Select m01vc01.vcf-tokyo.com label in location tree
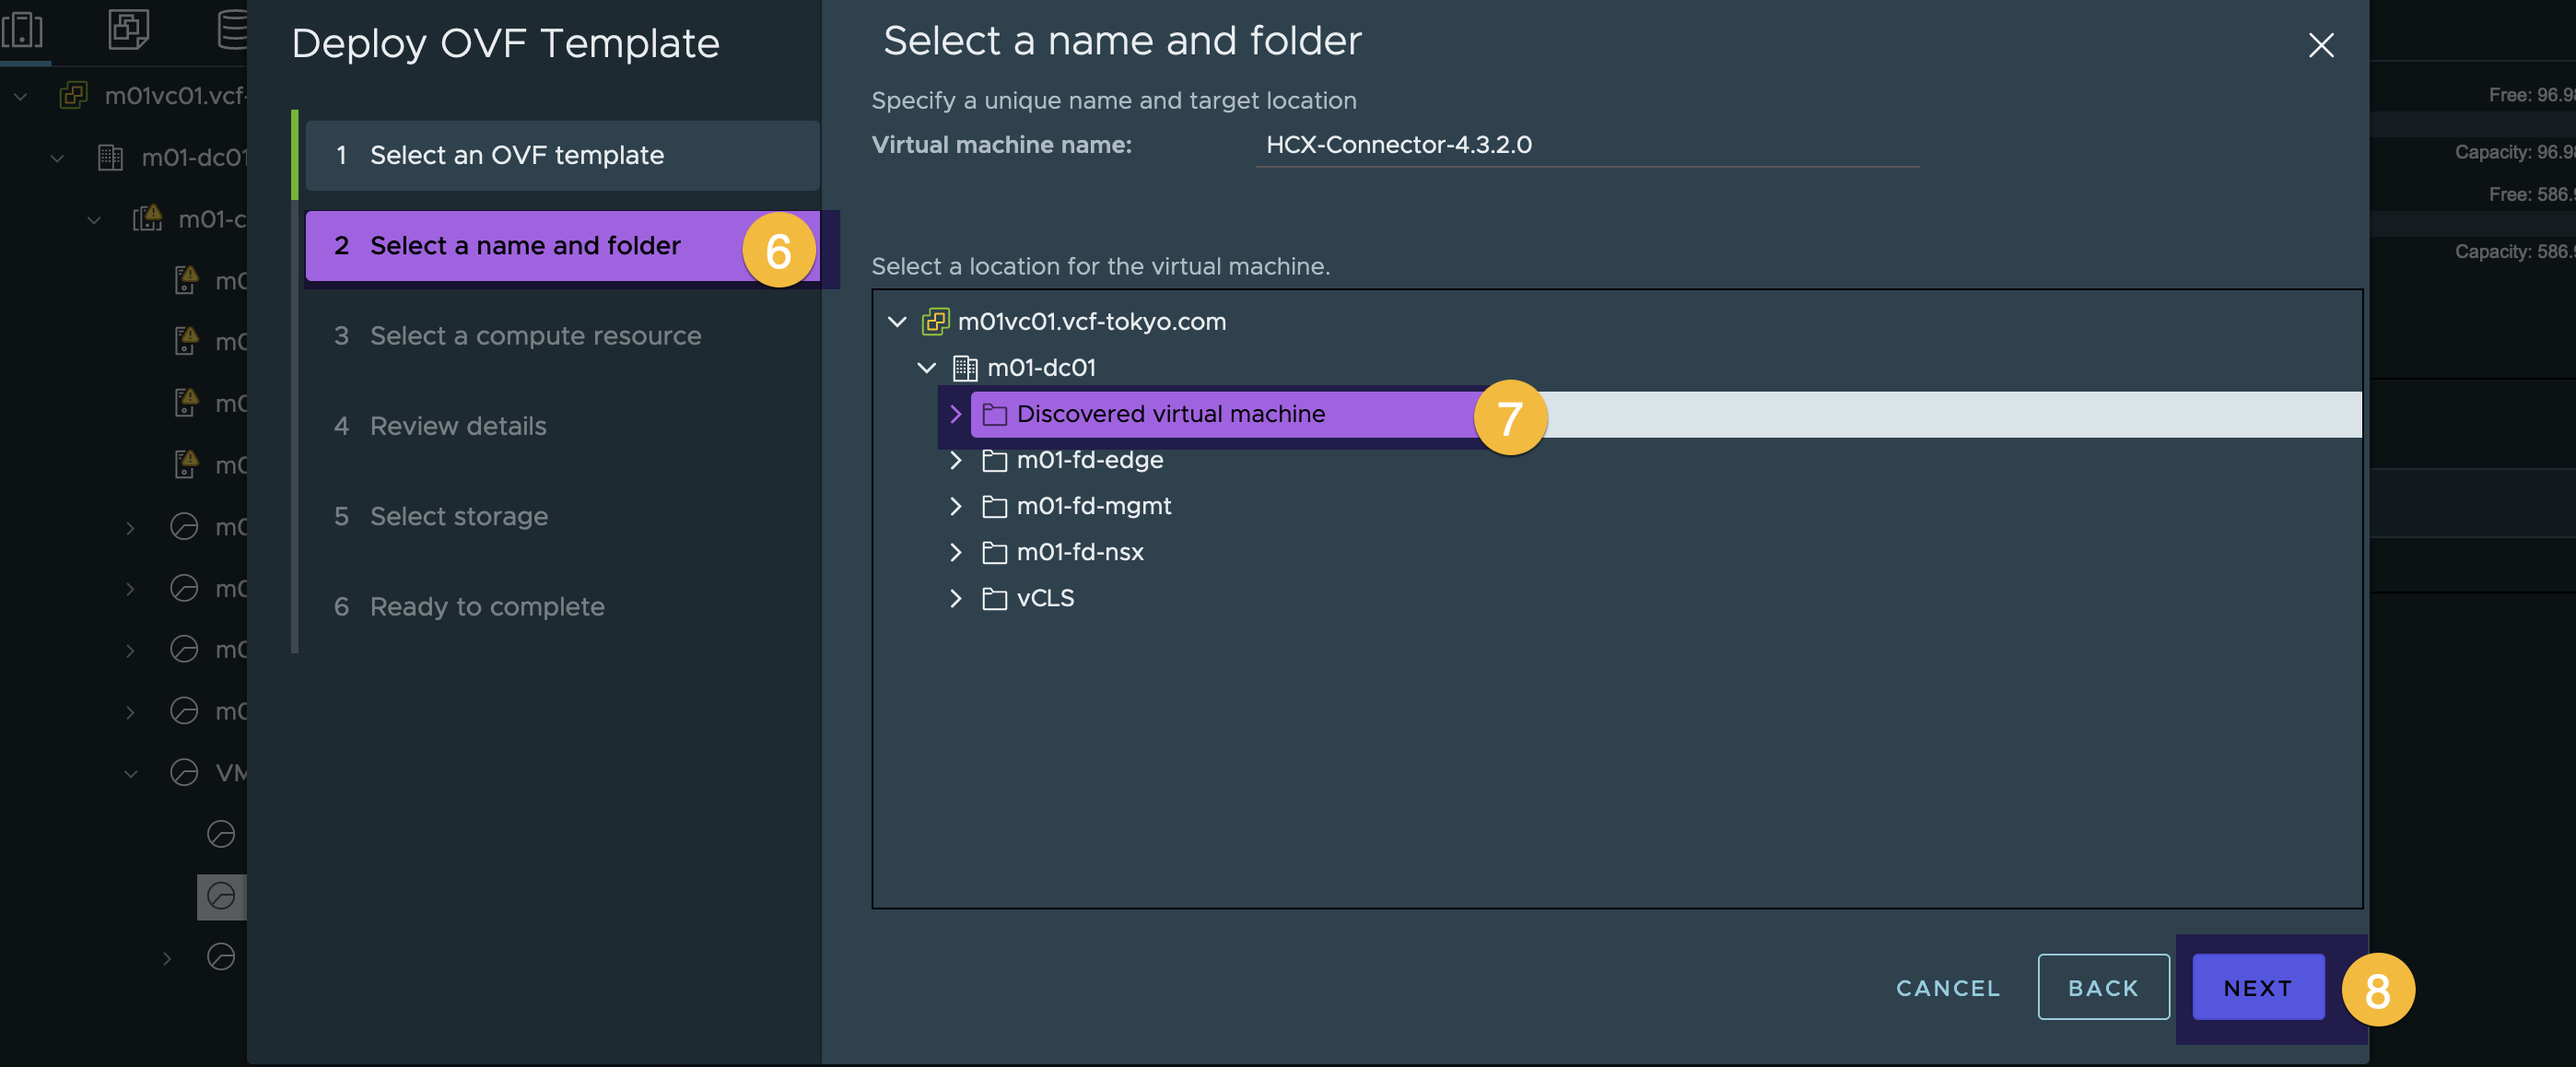The width and height of the screenshot is (2576, 1067). (x=1092, y=322)
